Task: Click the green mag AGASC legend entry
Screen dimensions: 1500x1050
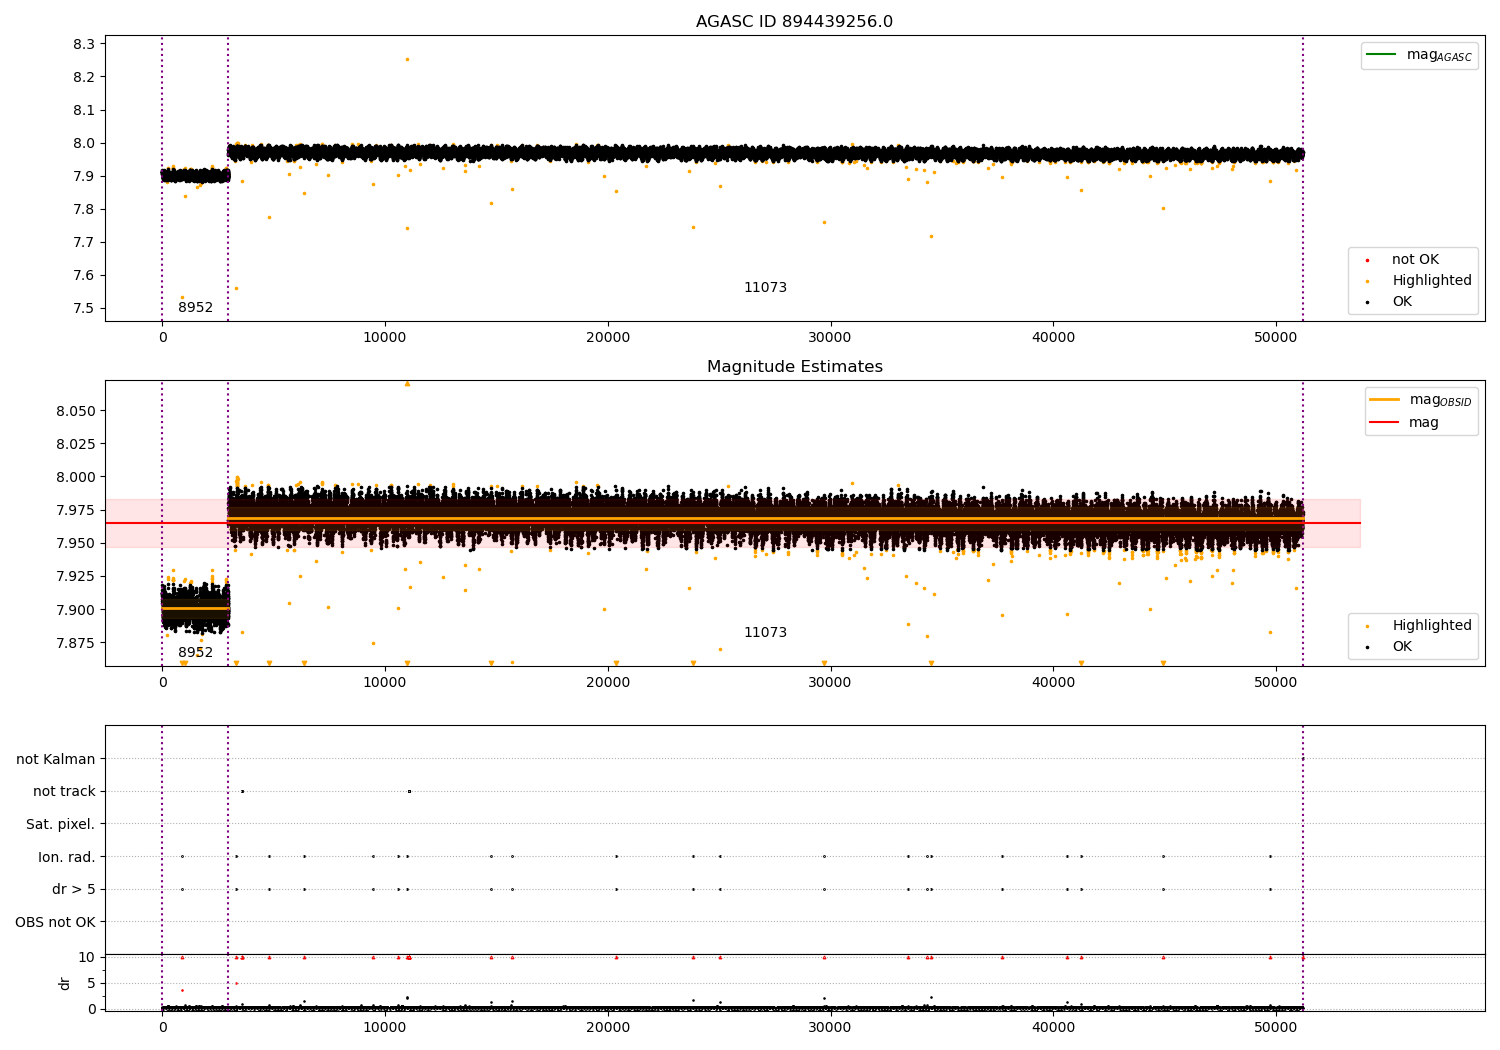Action: click(x=1419, y=55)
